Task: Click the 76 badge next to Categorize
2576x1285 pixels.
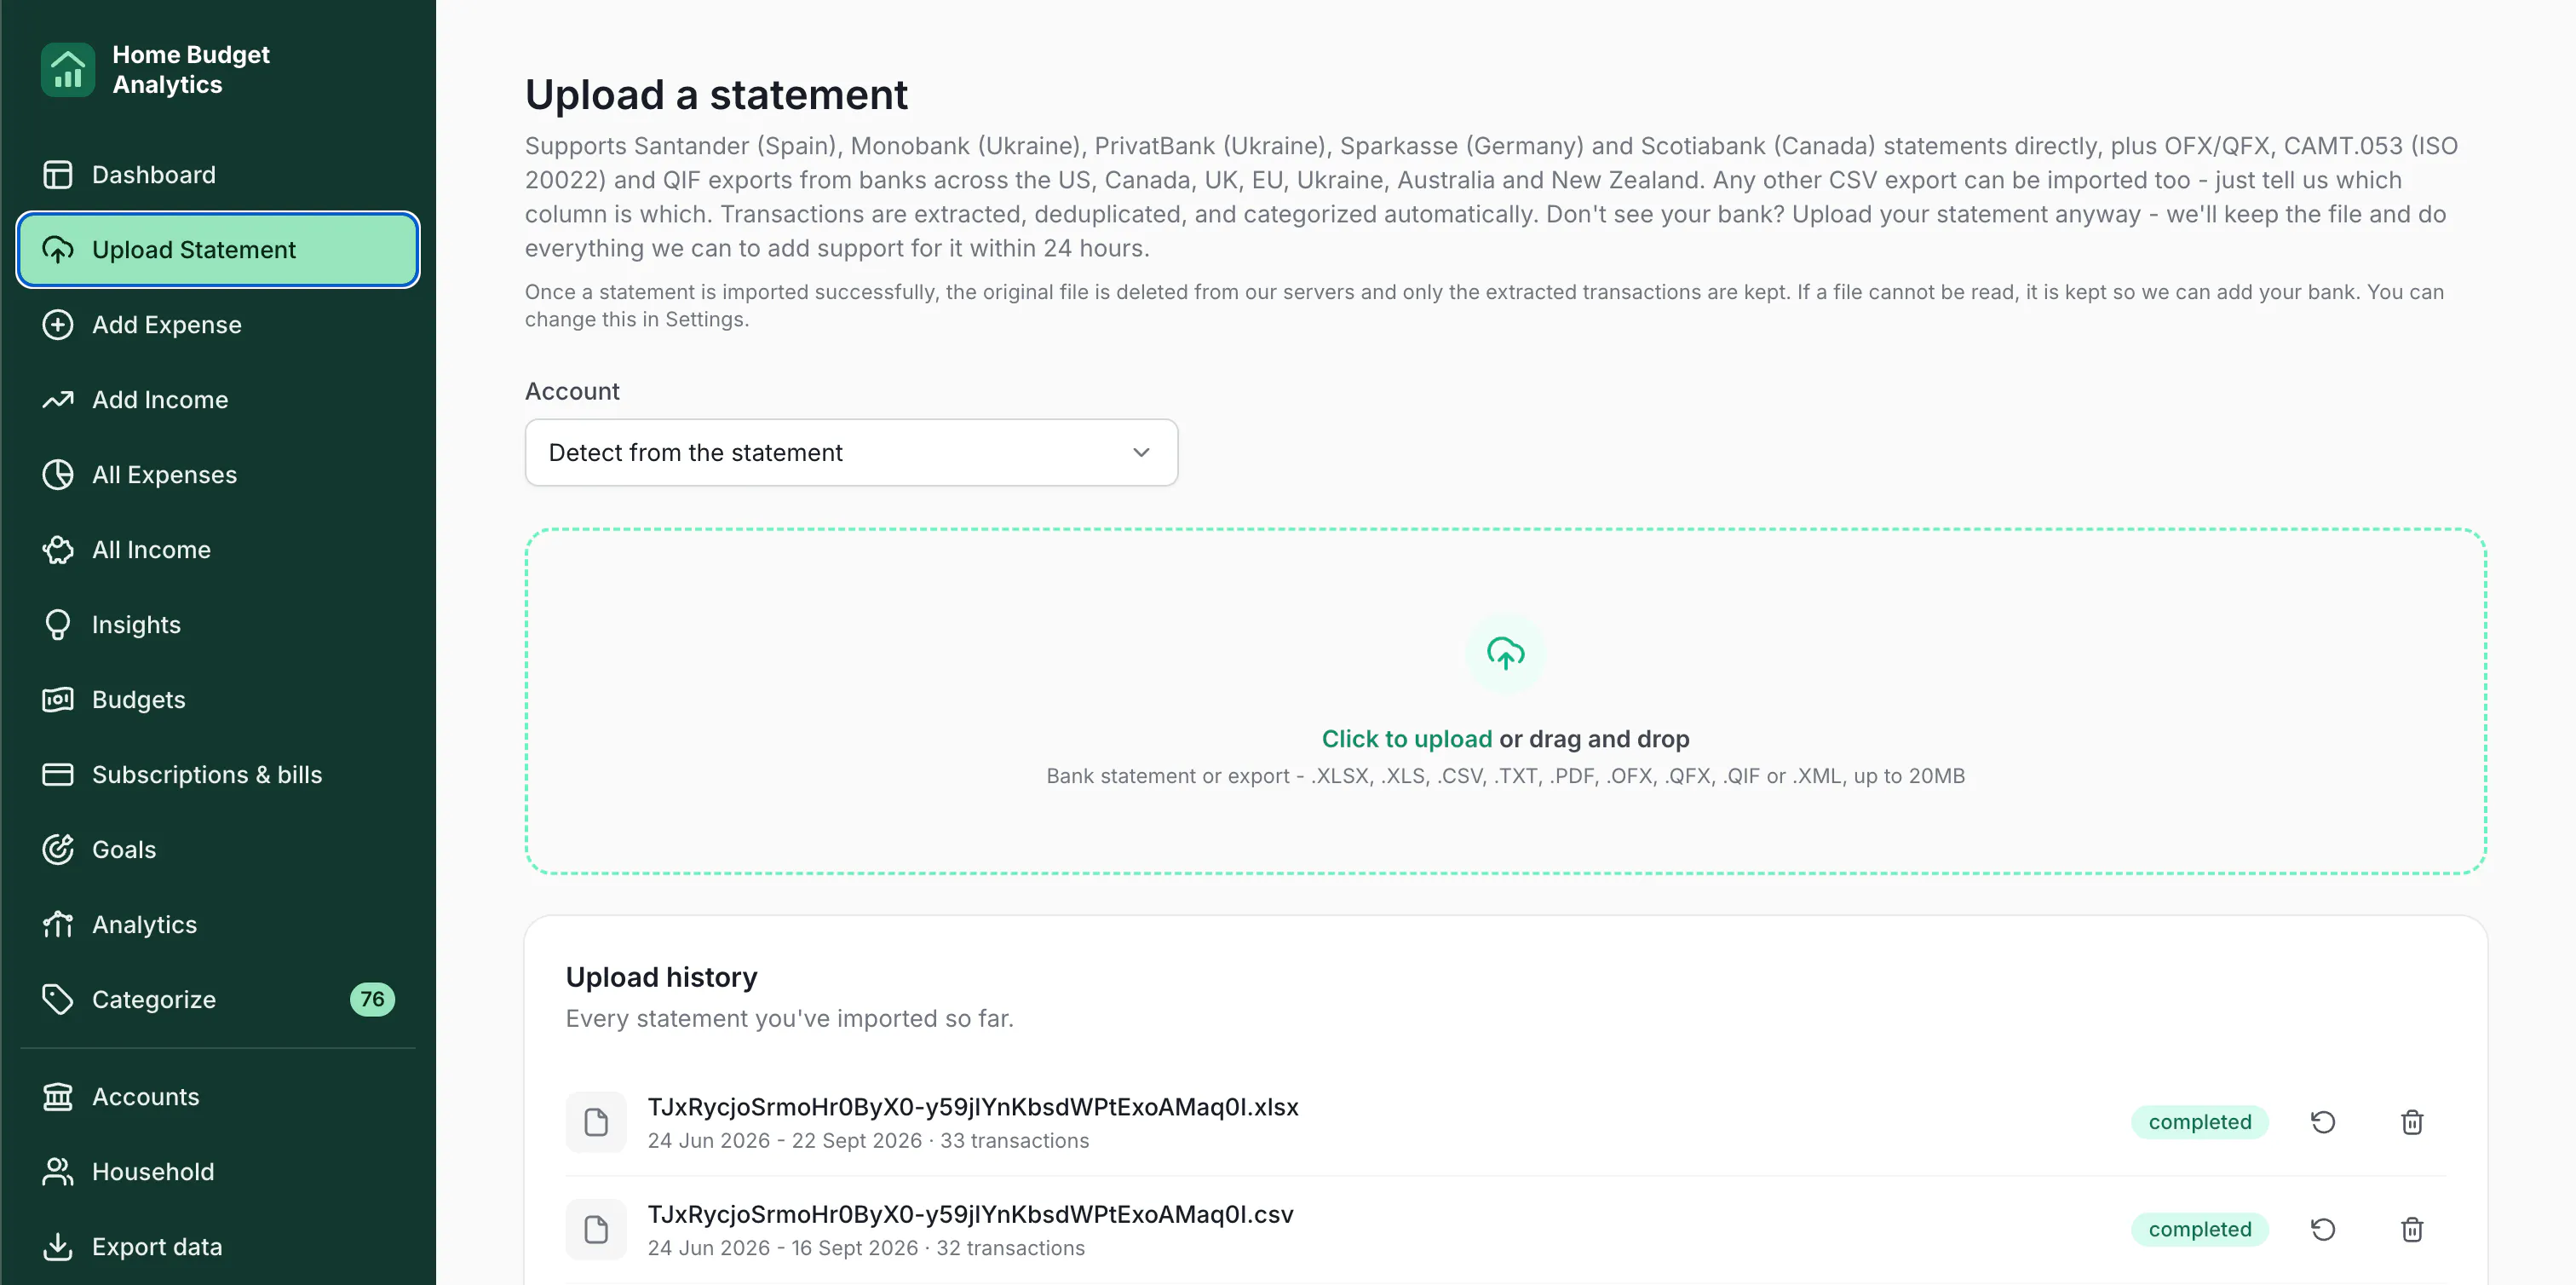Action: pos(372,999)
